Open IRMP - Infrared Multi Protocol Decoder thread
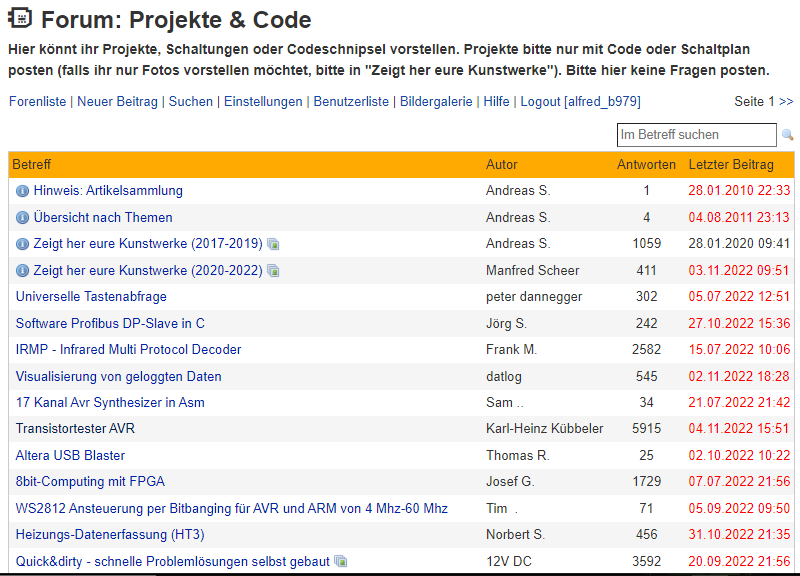Viewport: 800px width, 576px height. [x=129, y=349]
